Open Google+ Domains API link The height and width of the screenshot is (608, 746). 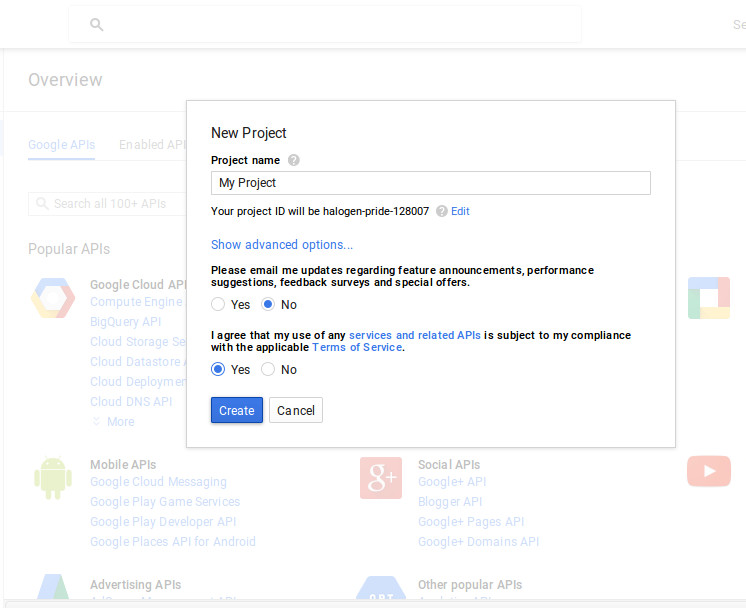(479, 542)
